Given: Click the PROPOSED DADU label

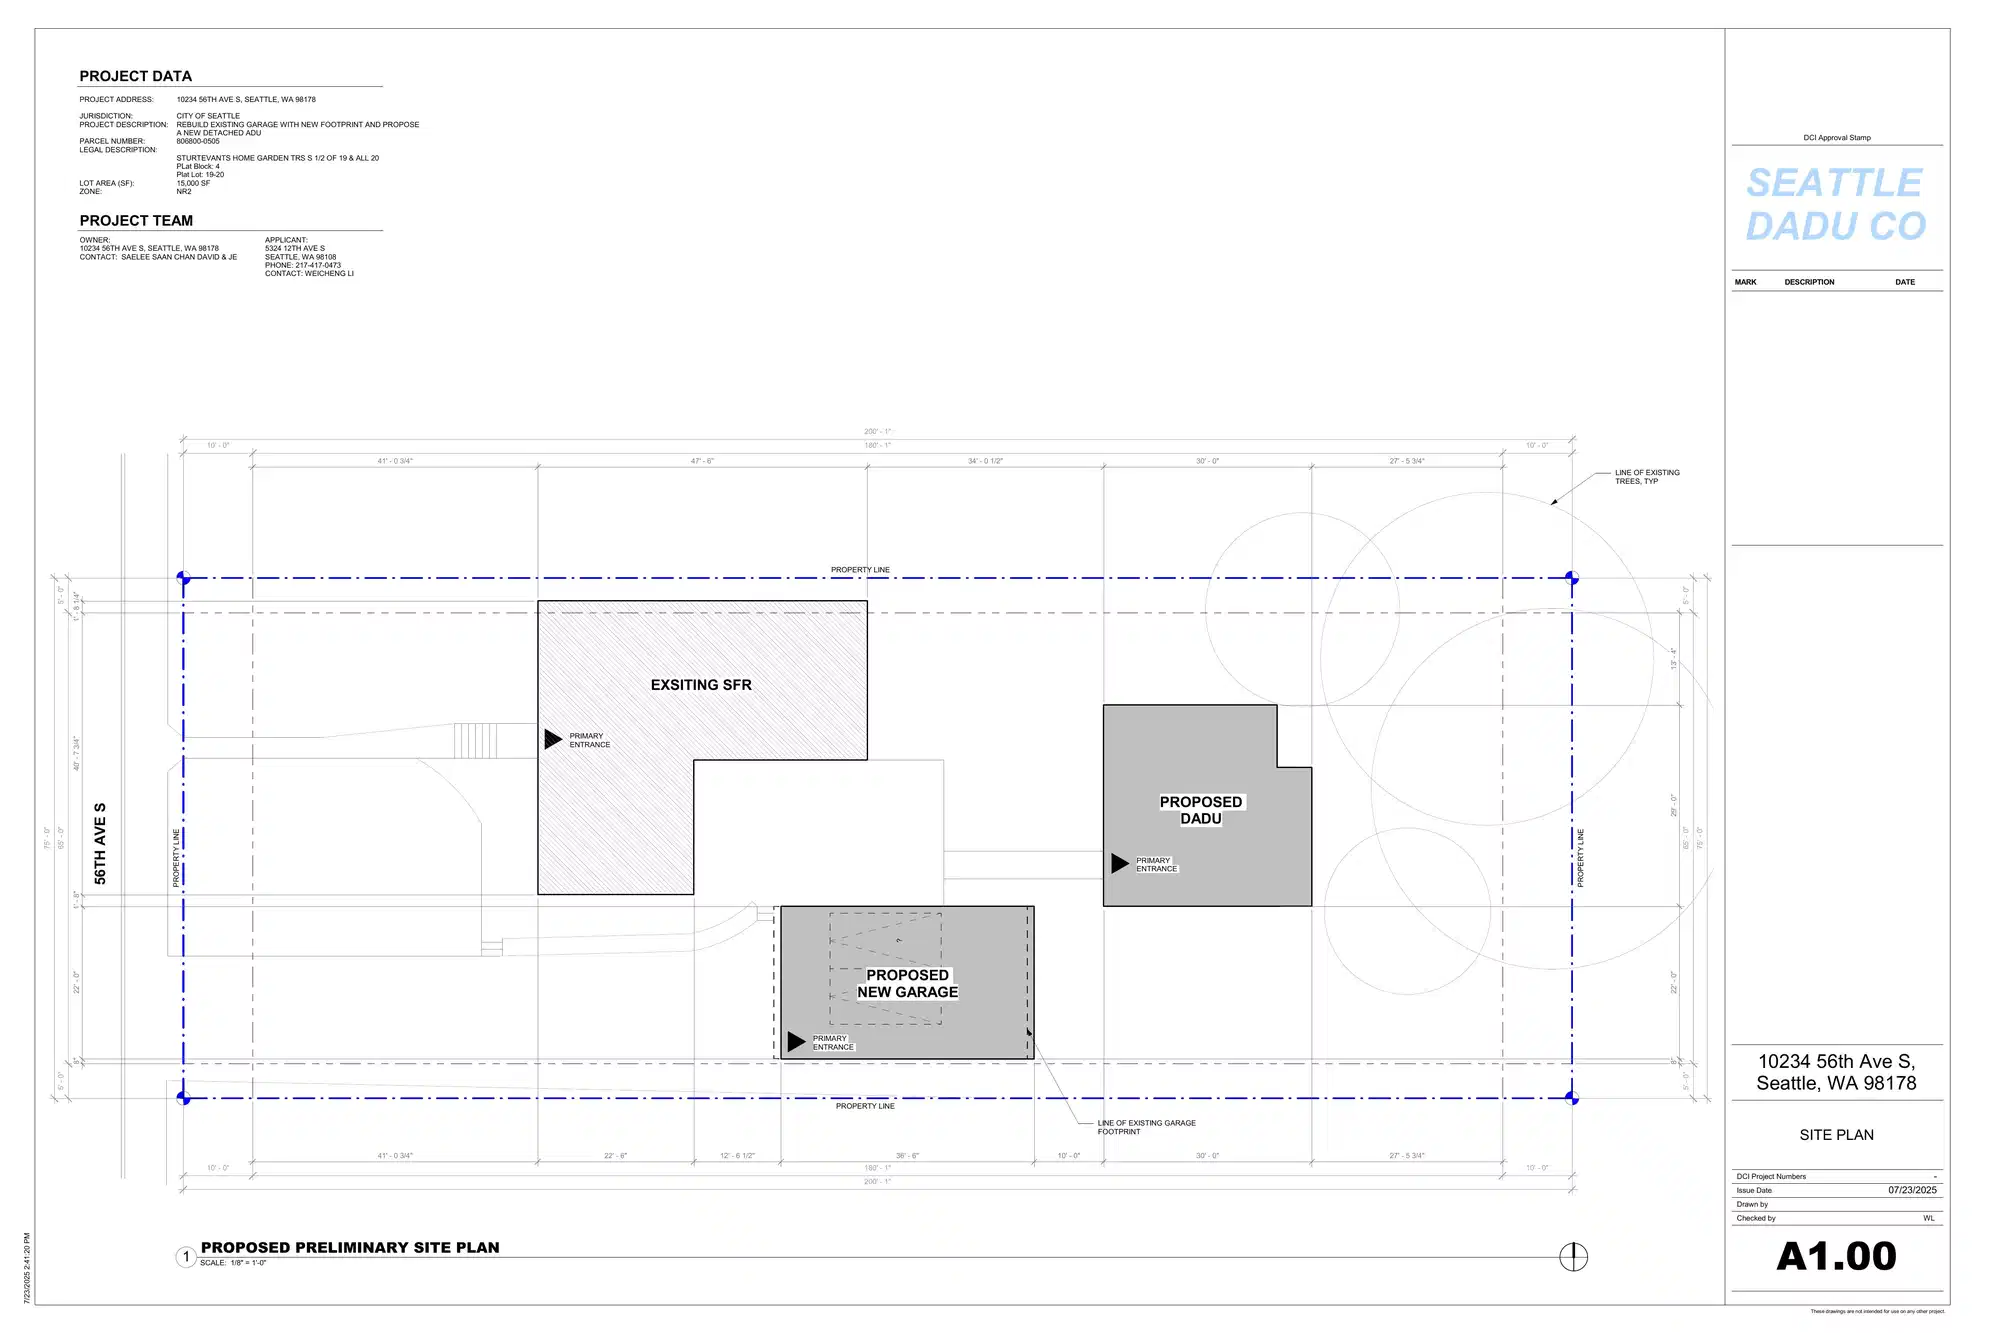Looking at the screenshot, I should [1201, 810].
